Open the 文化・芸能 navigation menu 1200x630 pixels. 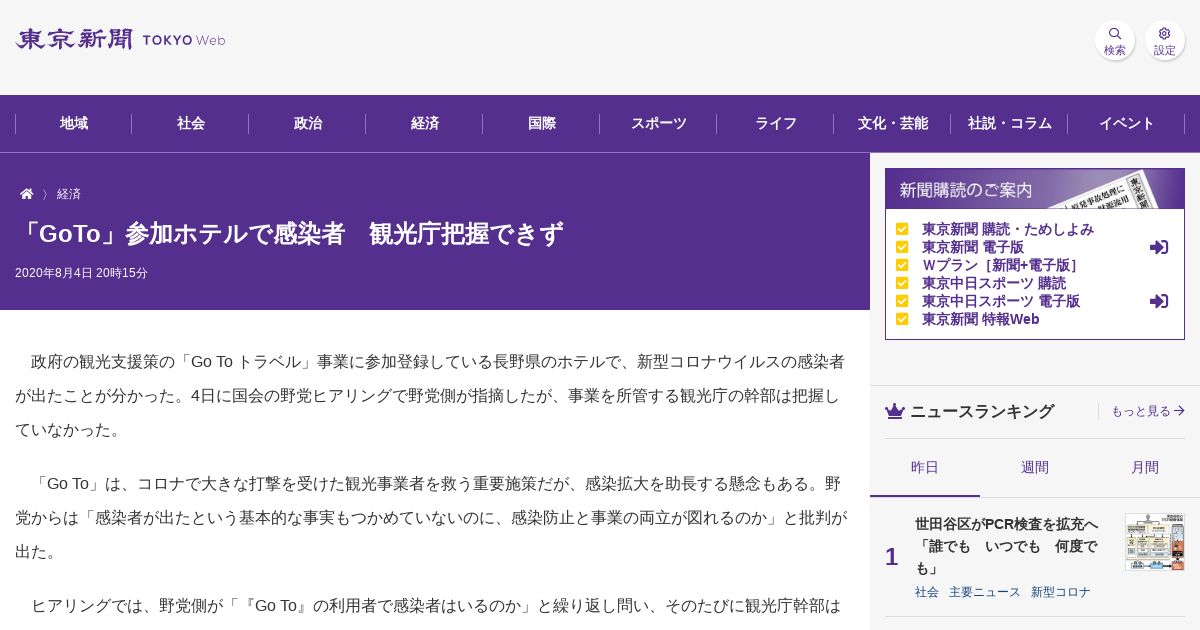pos(893,123)
